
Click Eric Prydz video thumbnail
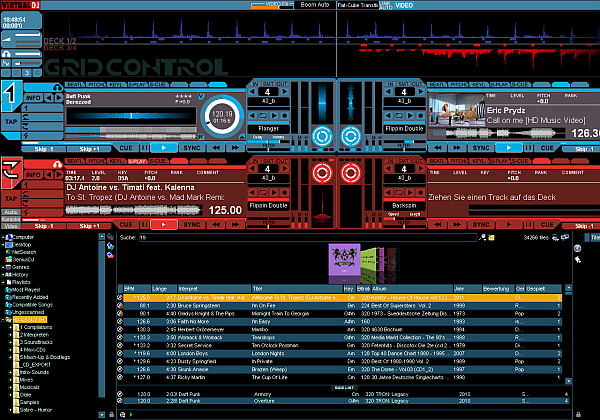pos(456,111)
